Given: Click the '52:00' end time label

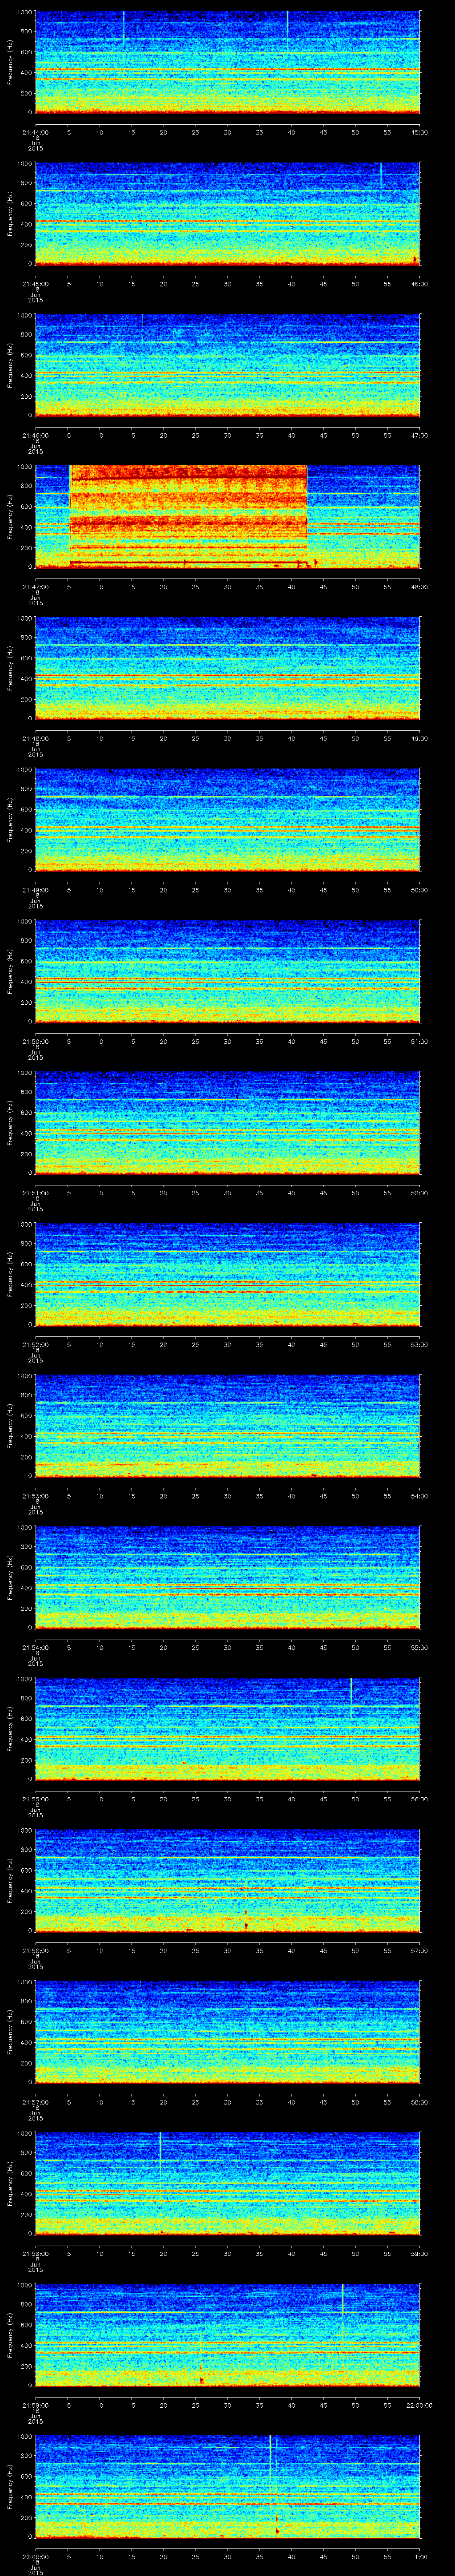Looking at the screenshot, I should [x=419, y=1193].
